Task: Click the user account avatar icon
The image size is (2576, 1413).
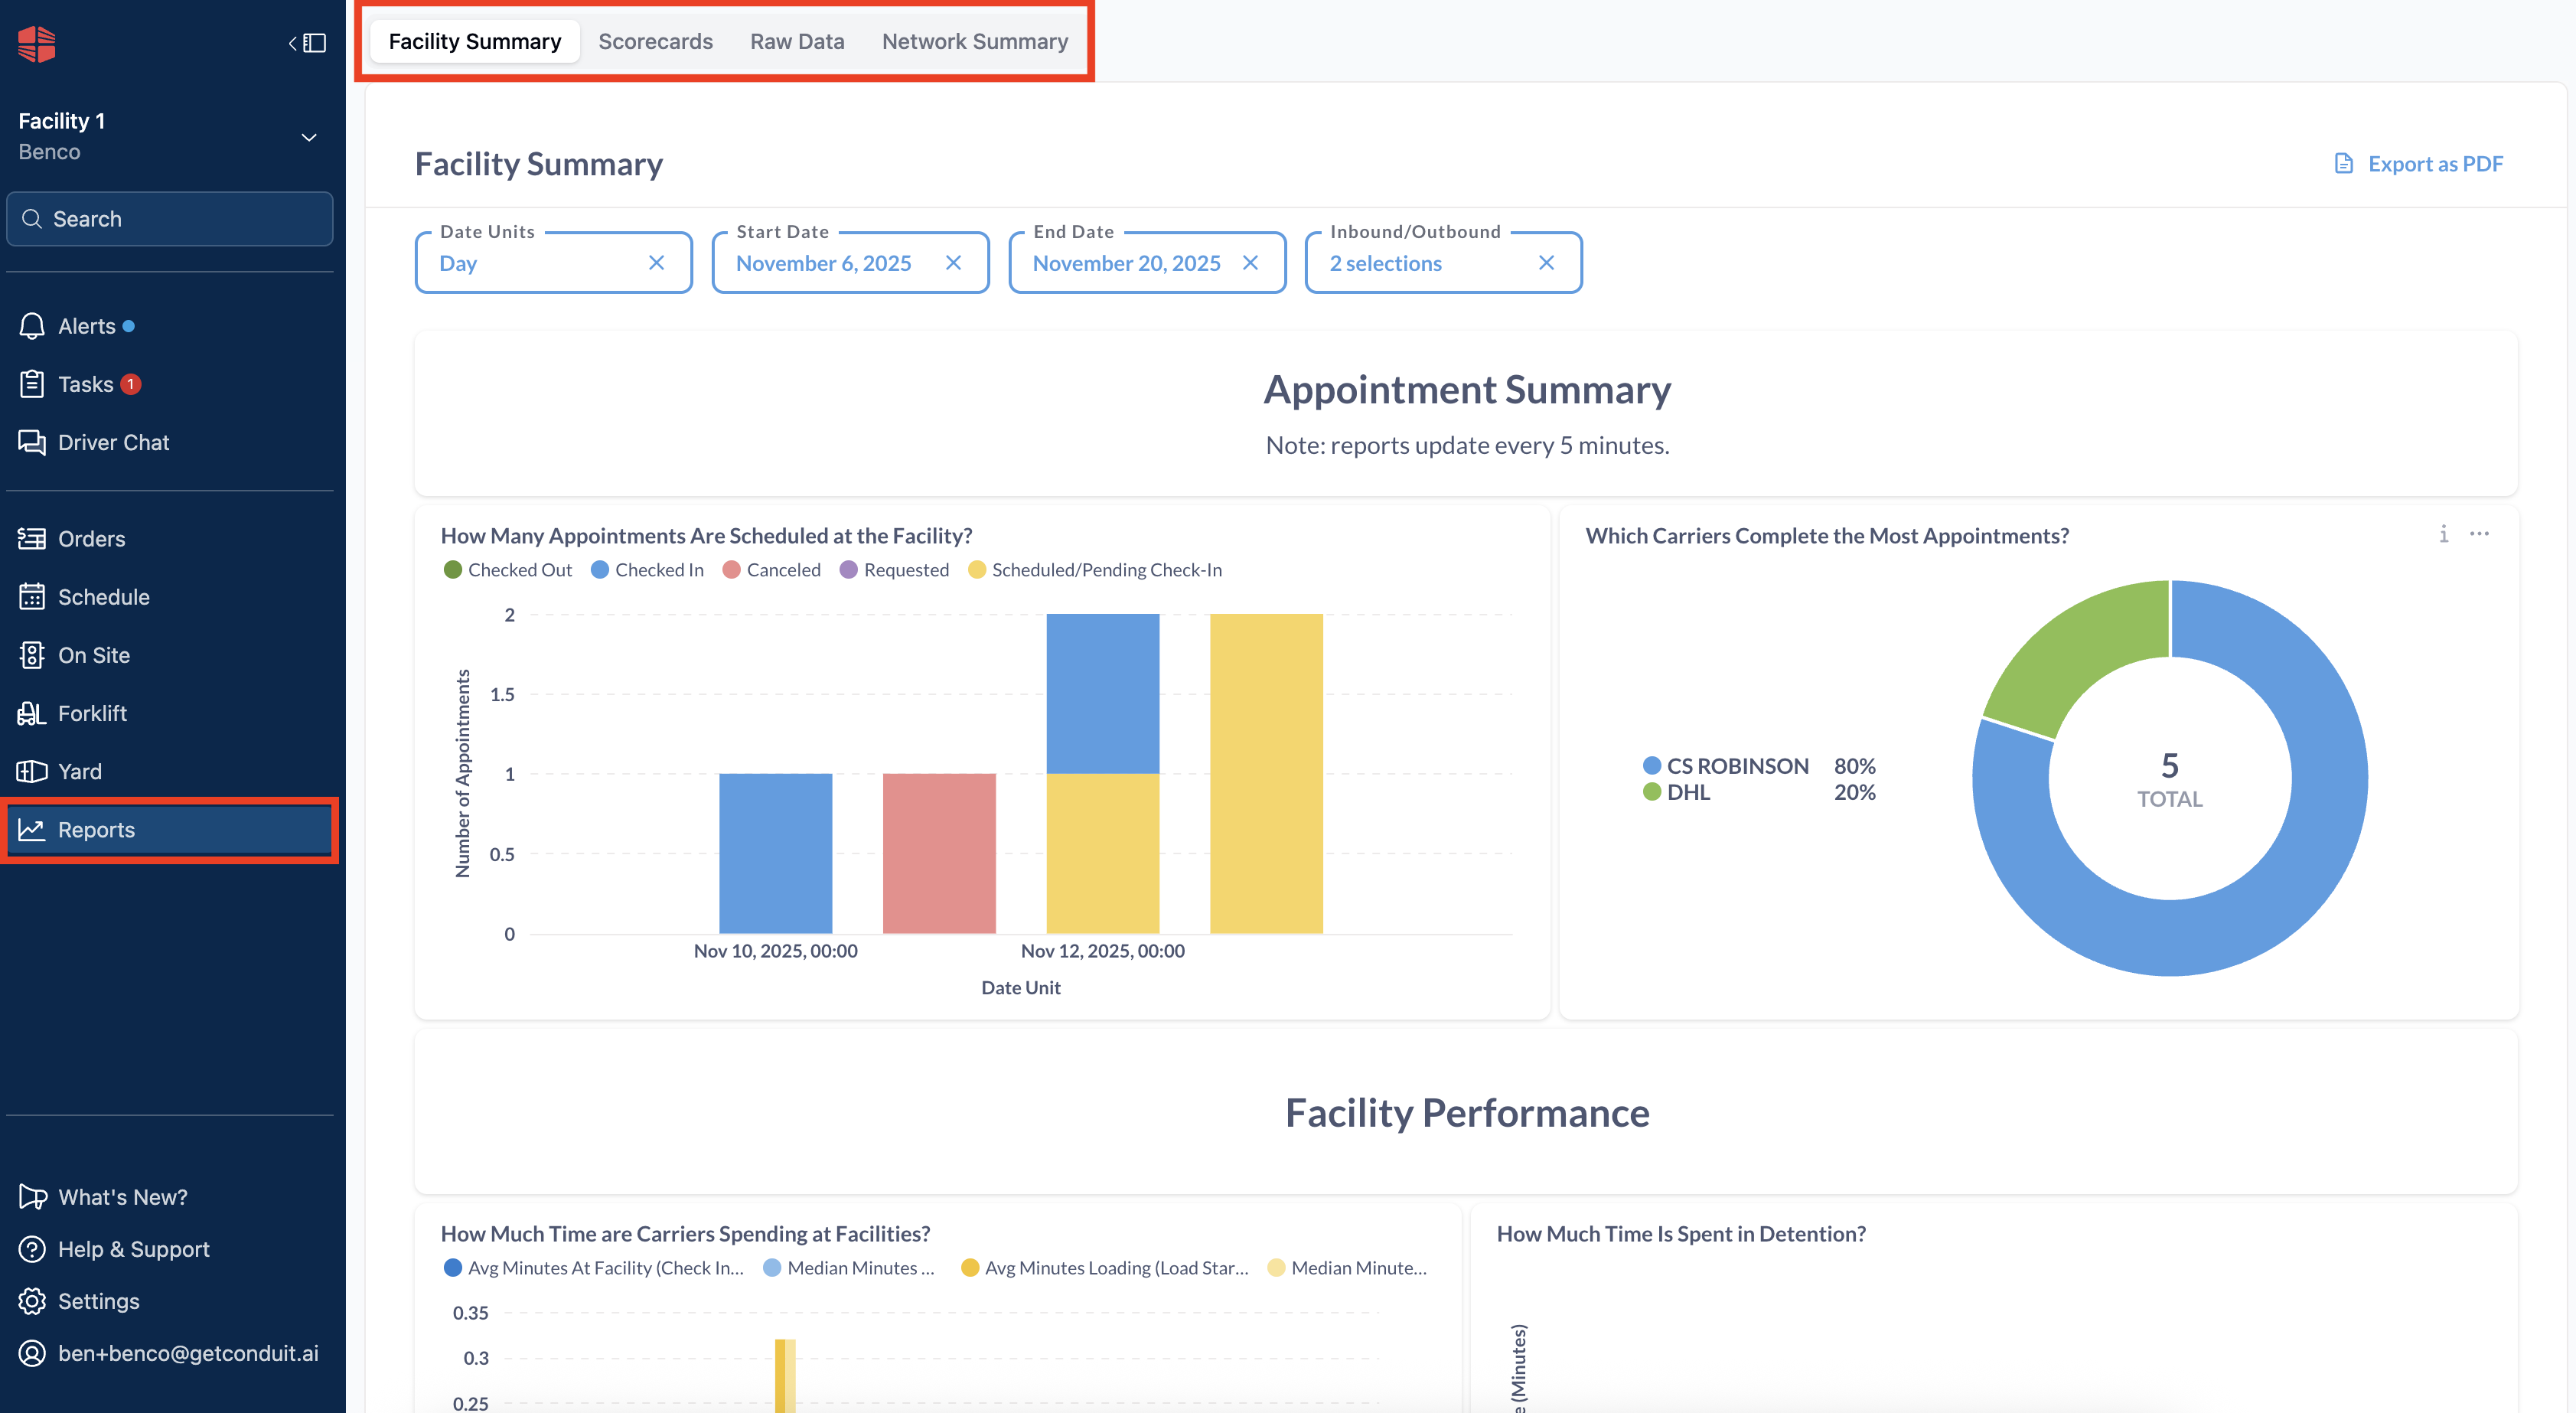Action: pos(32,1353)
